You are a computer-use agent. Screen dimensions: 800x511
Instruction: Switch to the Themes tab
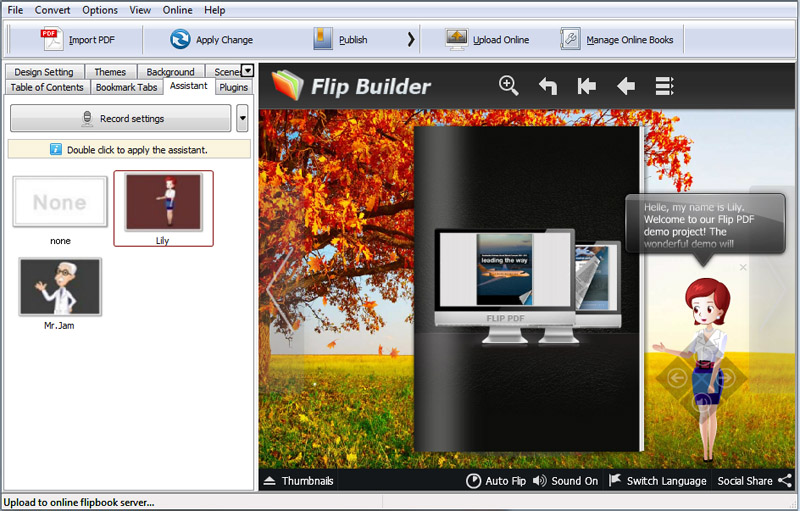tap(110, 72)
